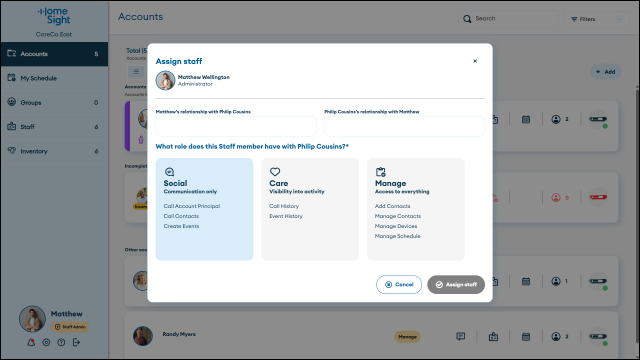Open Groups in the sidebar

pos(54,102)
